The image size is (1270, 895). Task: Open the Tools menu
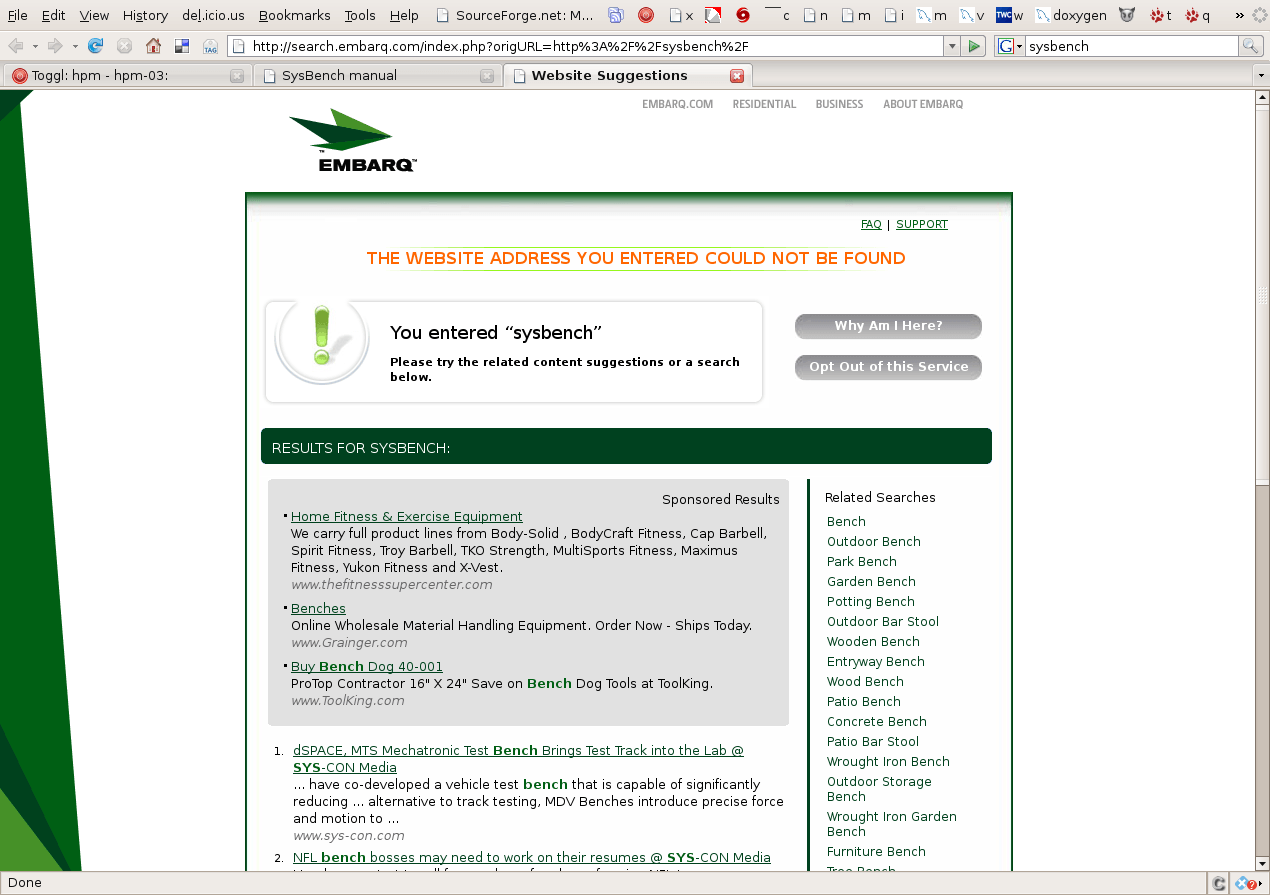tap(360, 15)
